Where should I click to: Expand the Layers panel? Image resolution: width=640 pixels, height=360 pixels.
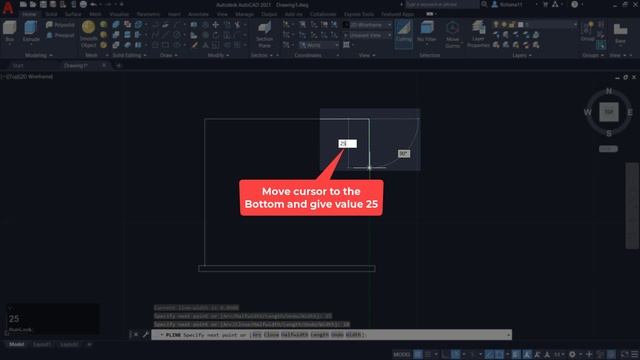pos(522,55)
